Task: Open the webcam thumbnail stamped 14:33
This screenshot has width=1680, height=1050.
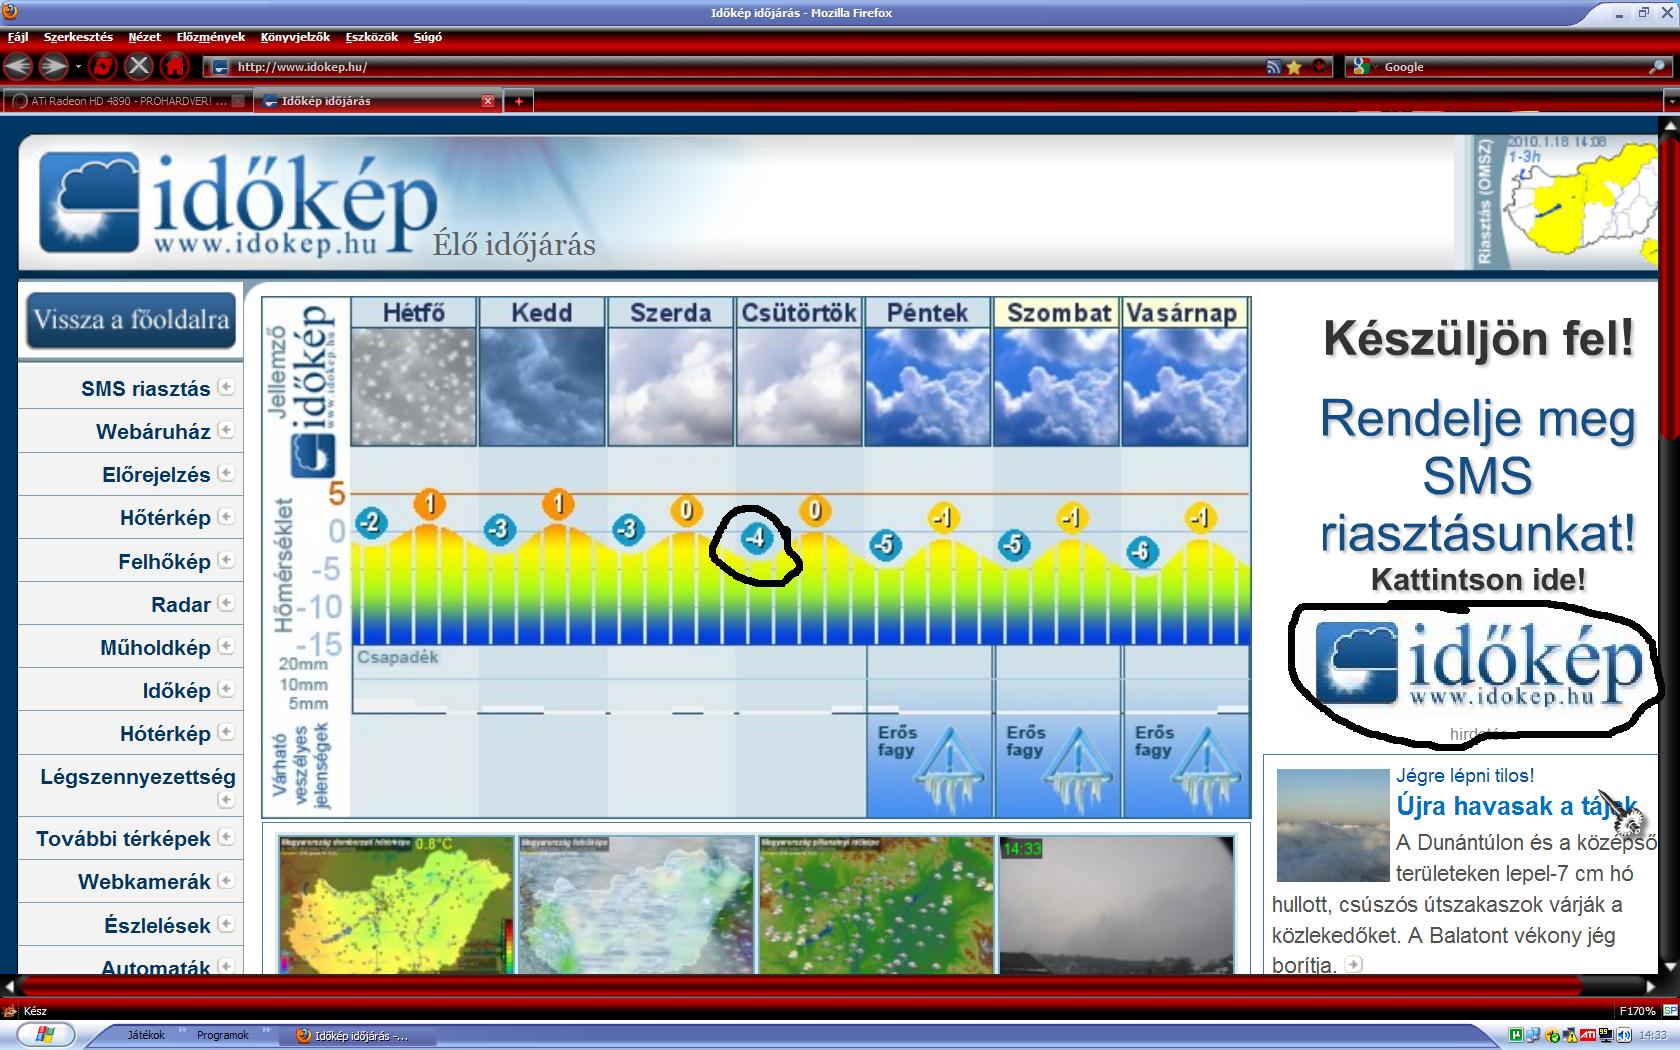Action: click(1116, 905)
